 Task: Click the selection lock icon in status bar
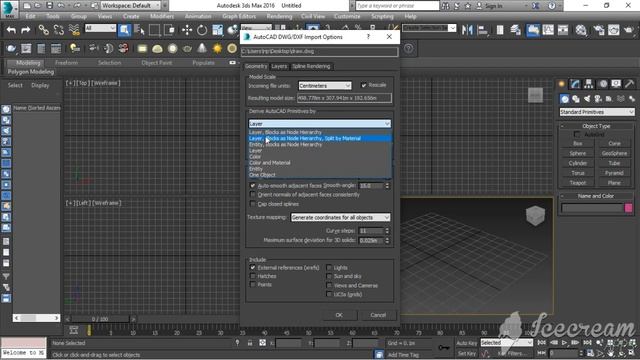[250, 343]
